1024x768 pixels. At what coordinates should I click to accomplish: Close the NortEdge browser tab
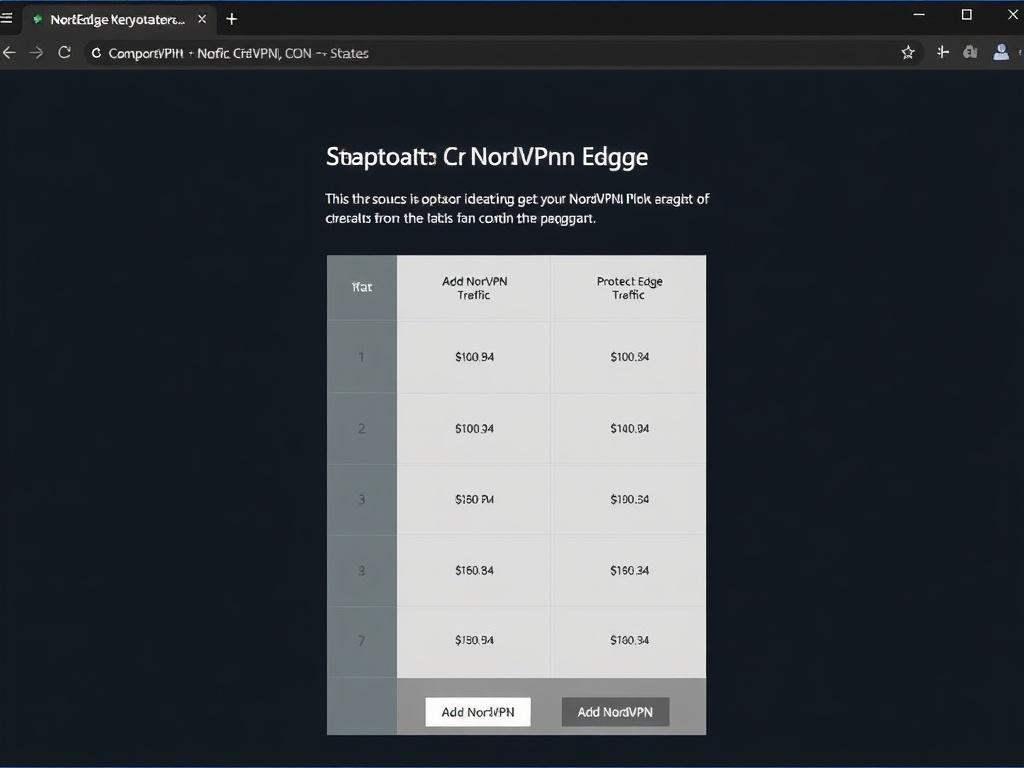(202, 20)
